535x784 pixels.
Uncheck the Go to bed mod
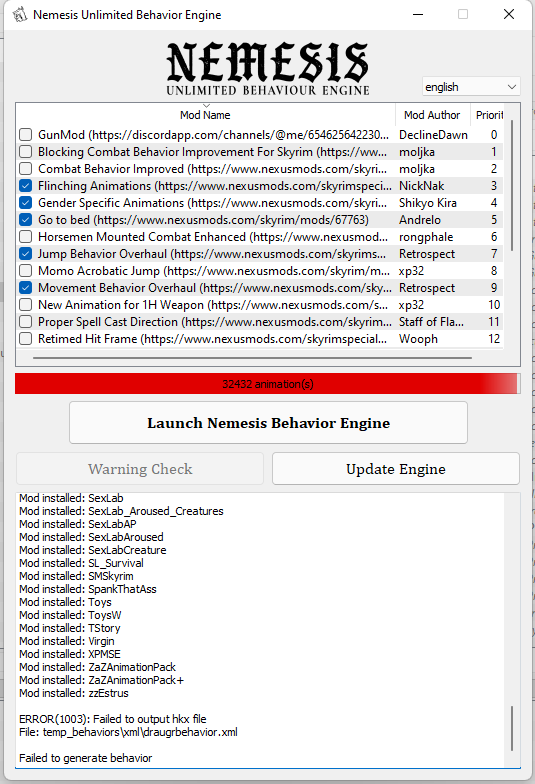click(26, 220)
